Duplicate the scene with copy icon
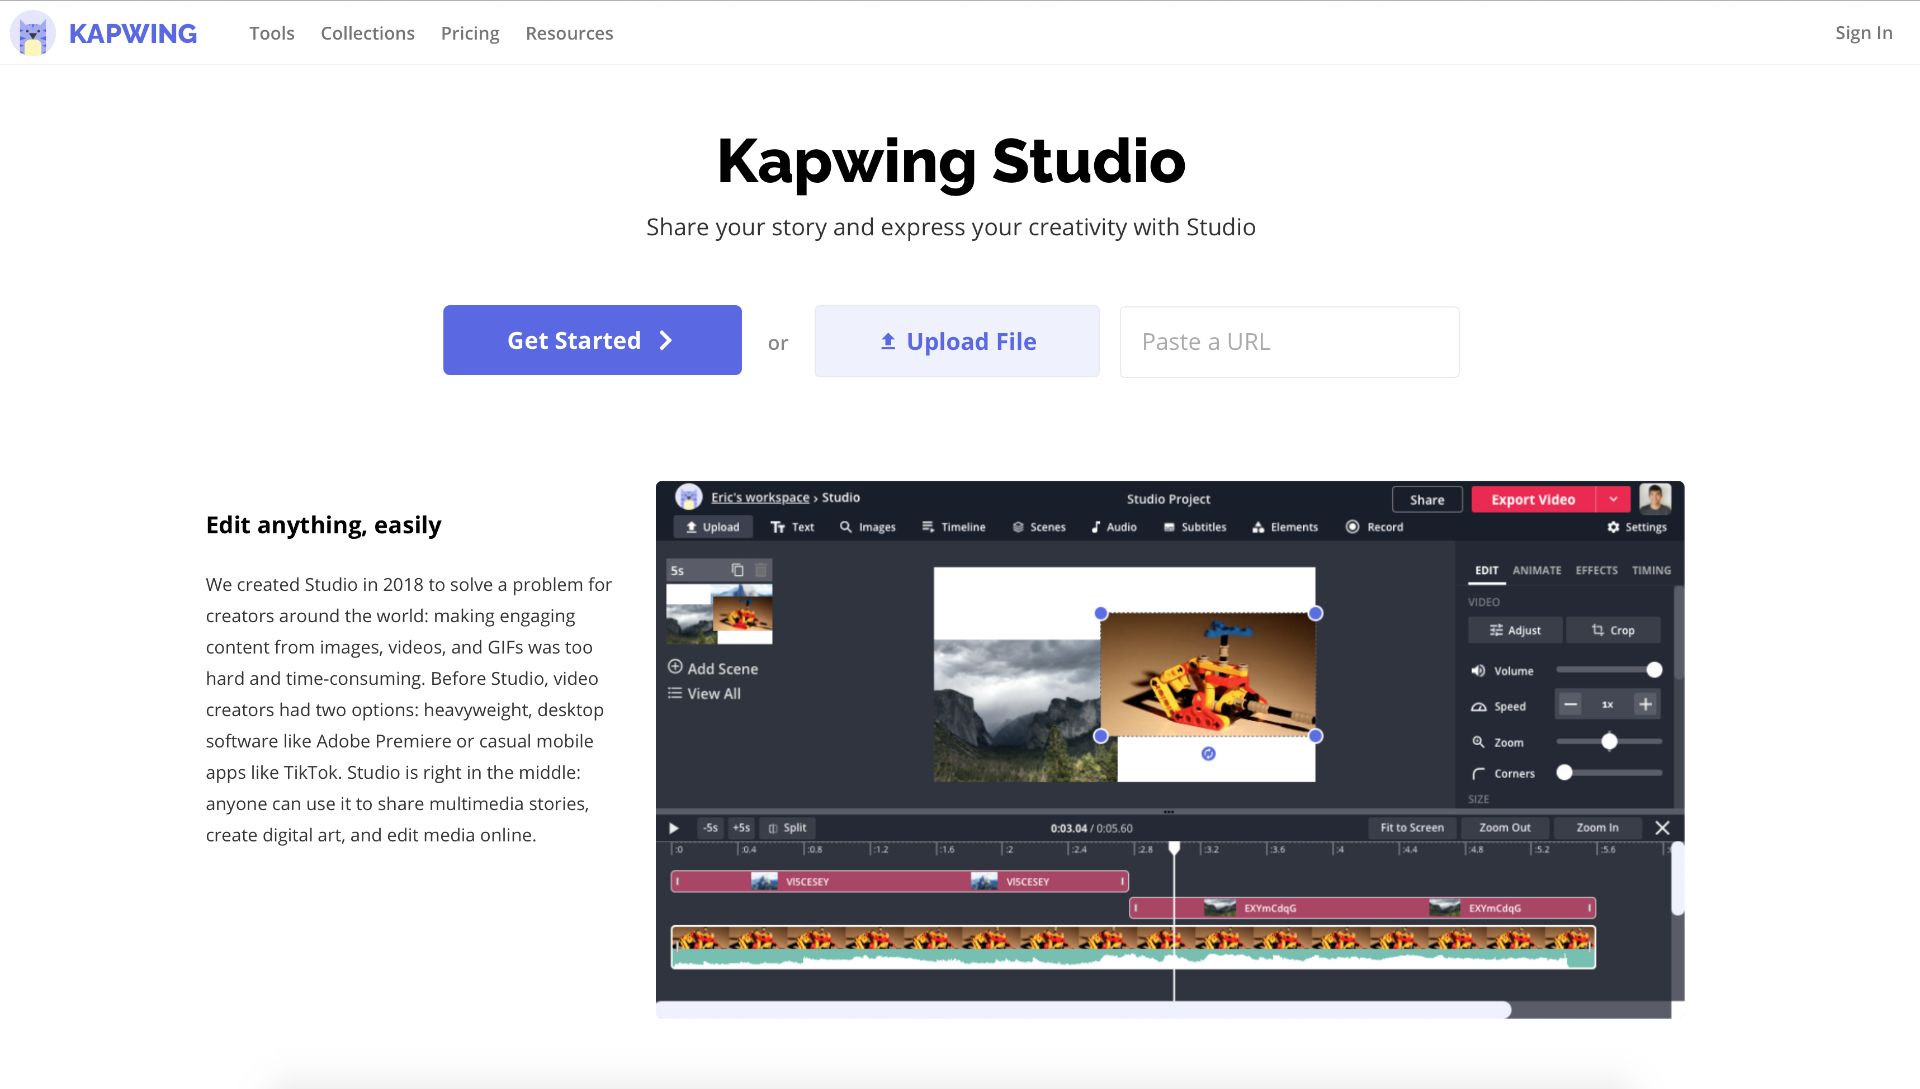This screenshot has height=1089, width=1920. (x=737, y=570)
